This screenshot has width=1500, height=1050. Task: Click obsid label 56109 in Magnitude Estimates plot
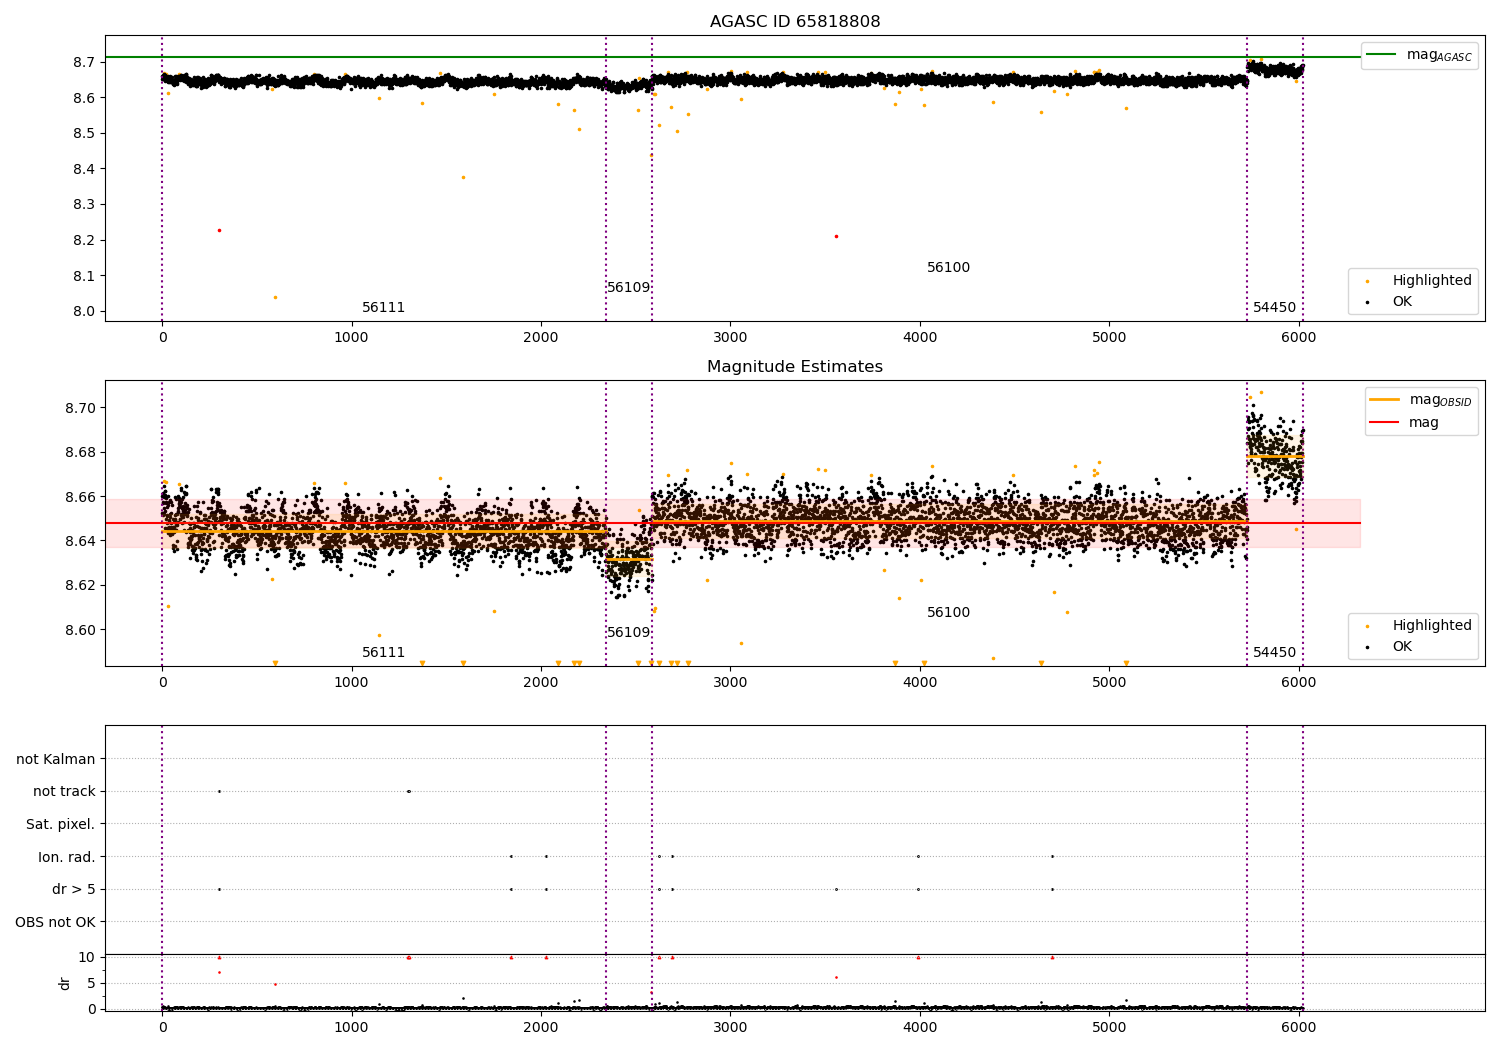coord(629,633)
